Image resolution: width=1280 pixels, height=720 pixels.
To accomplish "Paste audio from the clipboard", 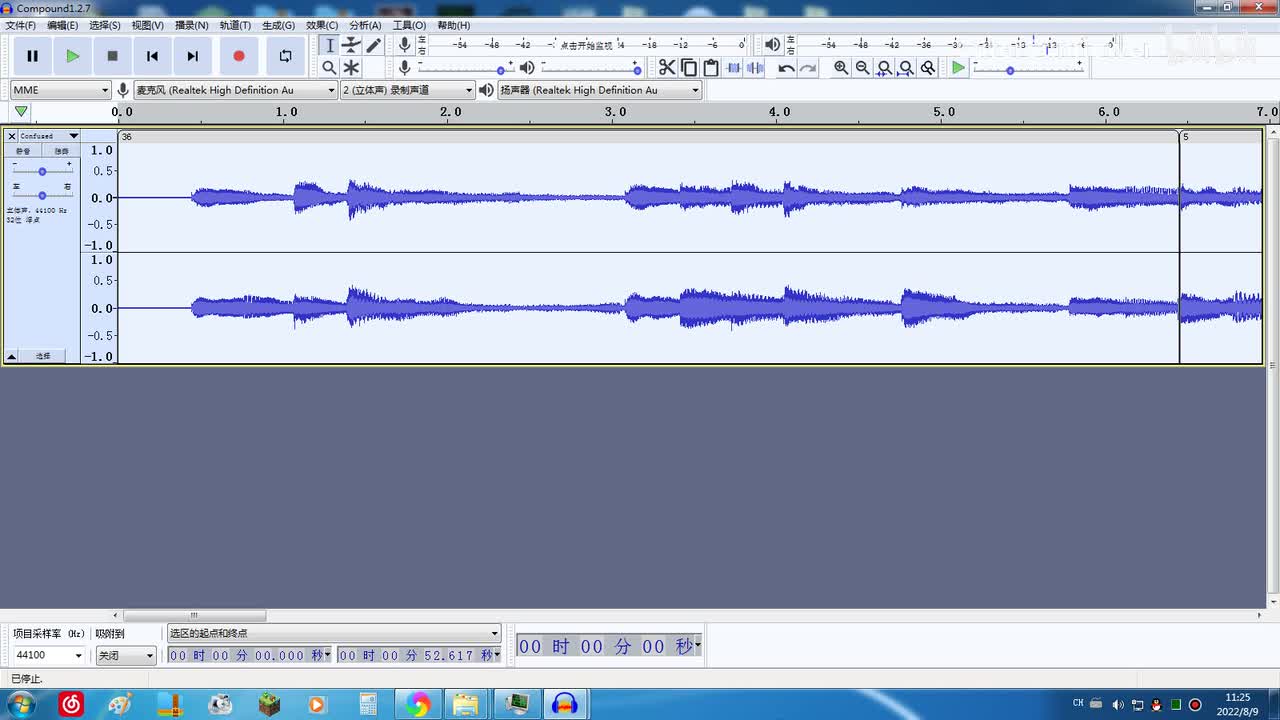I will [711, 67].
